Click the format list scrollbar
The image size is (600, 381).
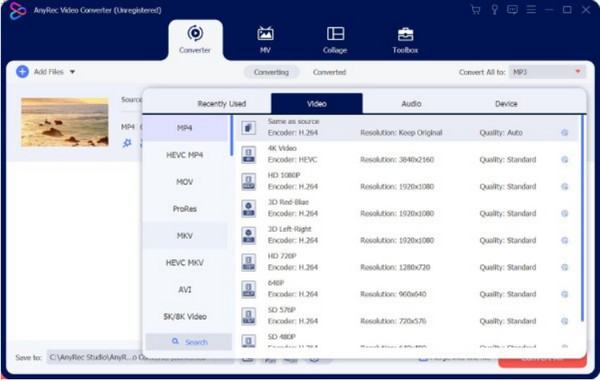(232, 136)
